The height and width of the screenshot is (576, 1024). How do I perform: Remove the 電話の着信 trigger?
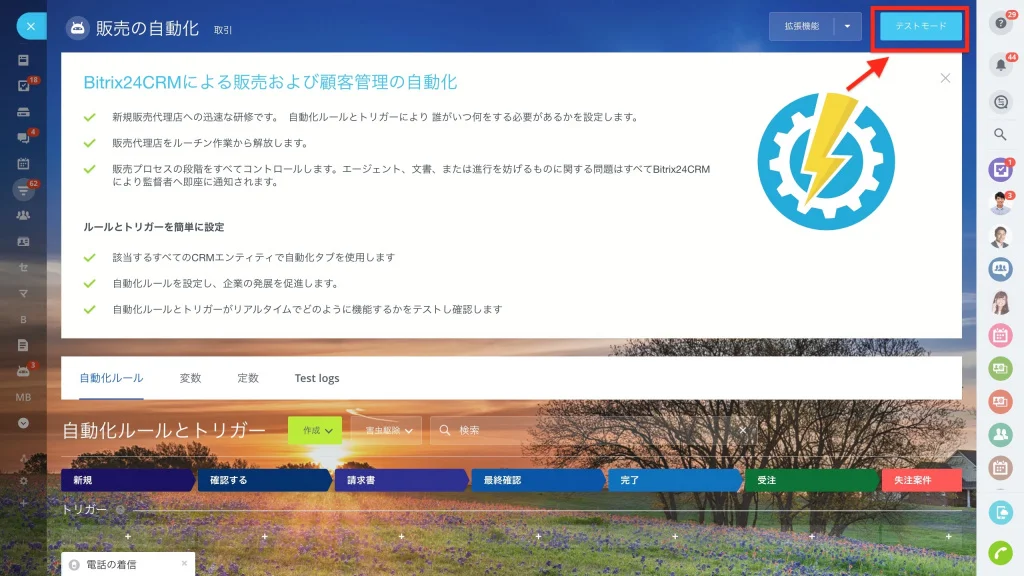tap(184, 563)
